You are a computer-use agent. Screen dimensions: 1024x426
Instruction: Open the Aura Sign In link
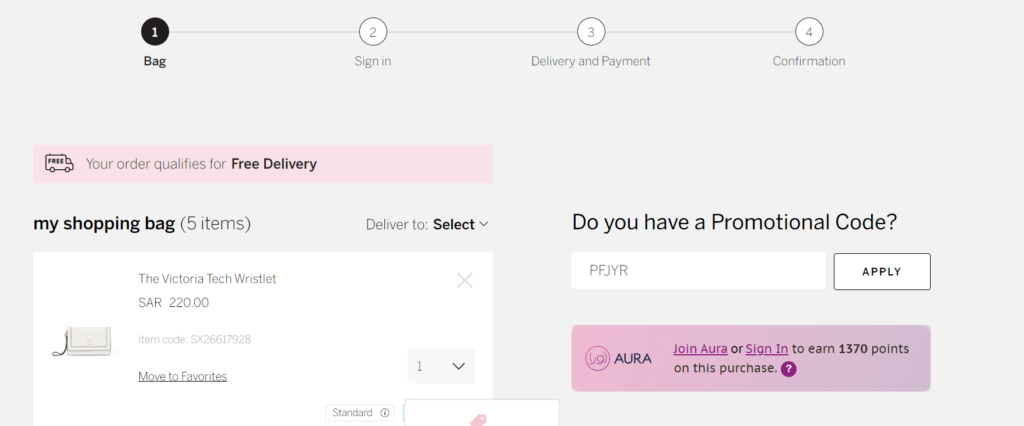(767, 349)
